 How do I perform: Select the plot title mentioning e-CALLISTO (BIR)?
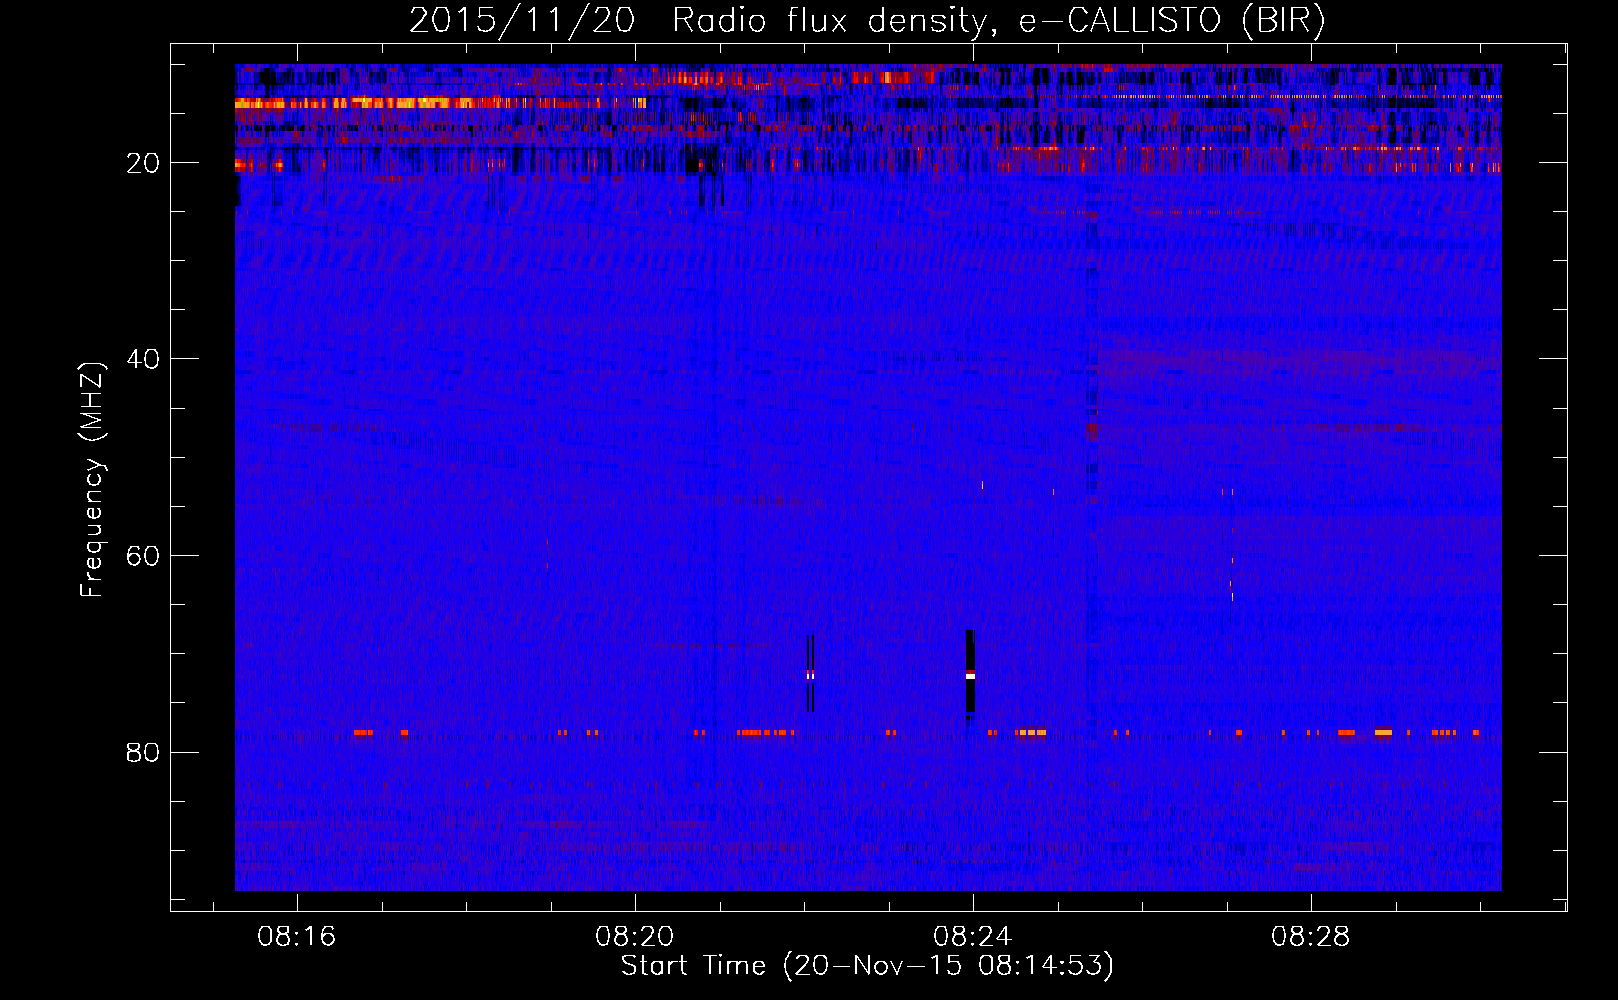867,20
